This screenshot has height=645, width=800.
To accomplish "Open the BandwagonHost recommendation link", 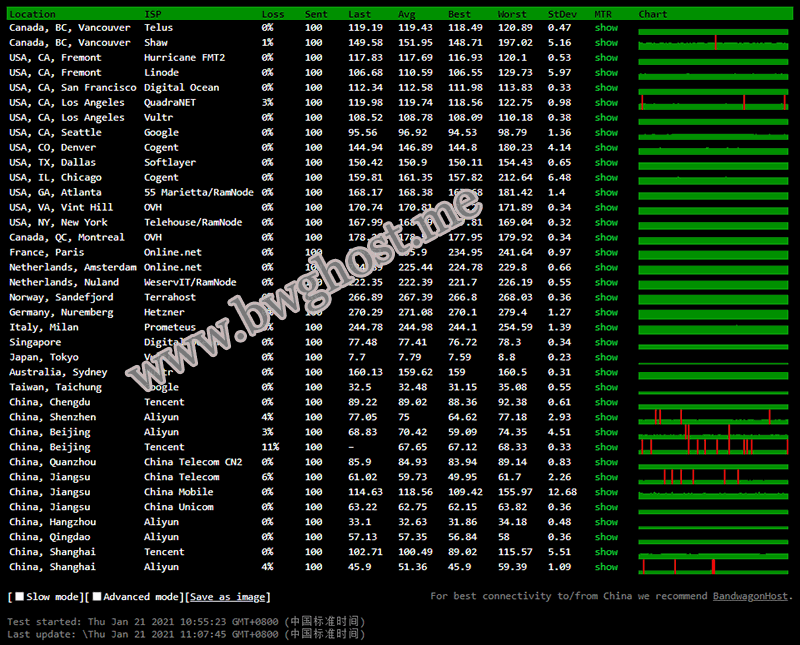I will [750, 596].
